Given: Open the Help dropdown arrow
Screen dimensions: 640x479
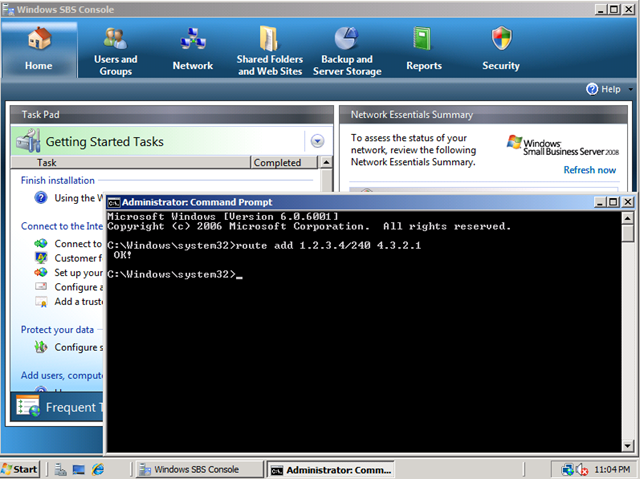Looking at the screenshot, I should click(630, 89).
